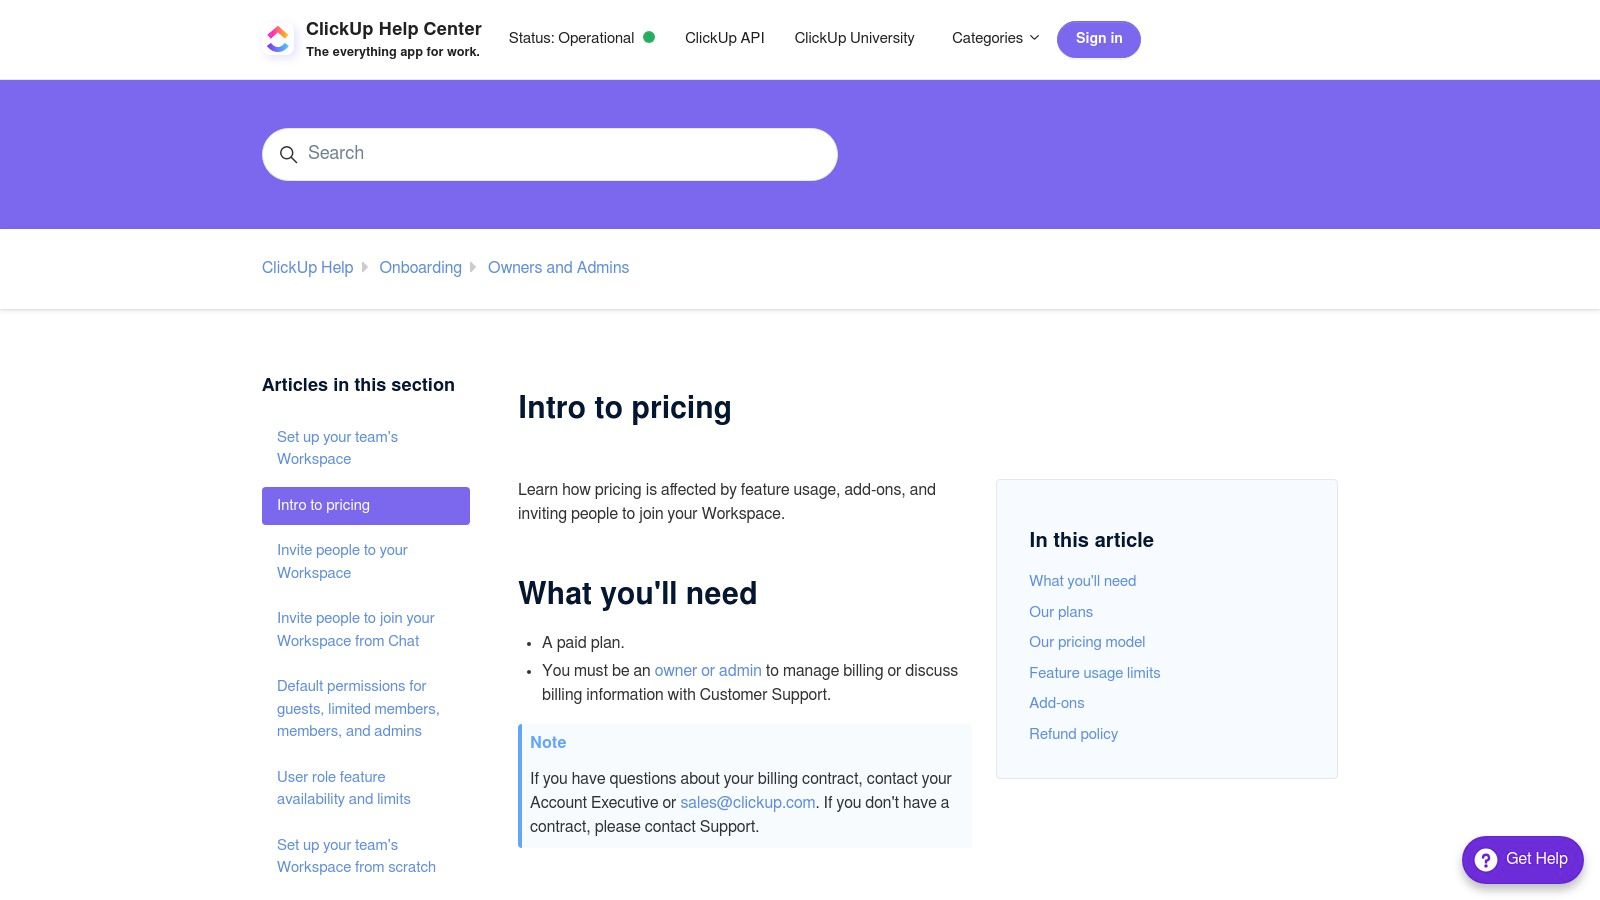Click the sales@clickup.com email link
This screenshot has height=900, width=1600.
pyautogui.click(x=747, y=803)
